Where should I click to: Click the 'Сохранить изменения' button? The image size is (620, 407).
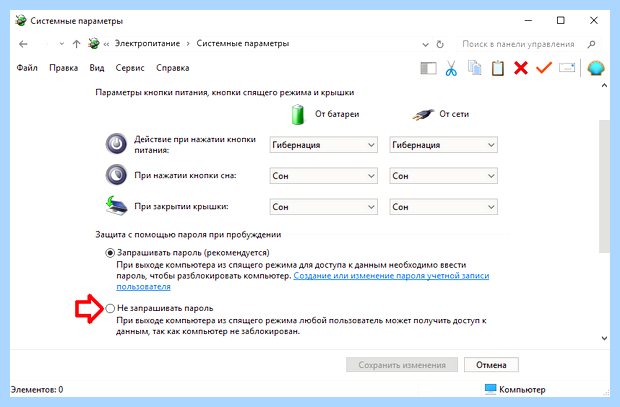pyautogui.click(x=402, y=365)
